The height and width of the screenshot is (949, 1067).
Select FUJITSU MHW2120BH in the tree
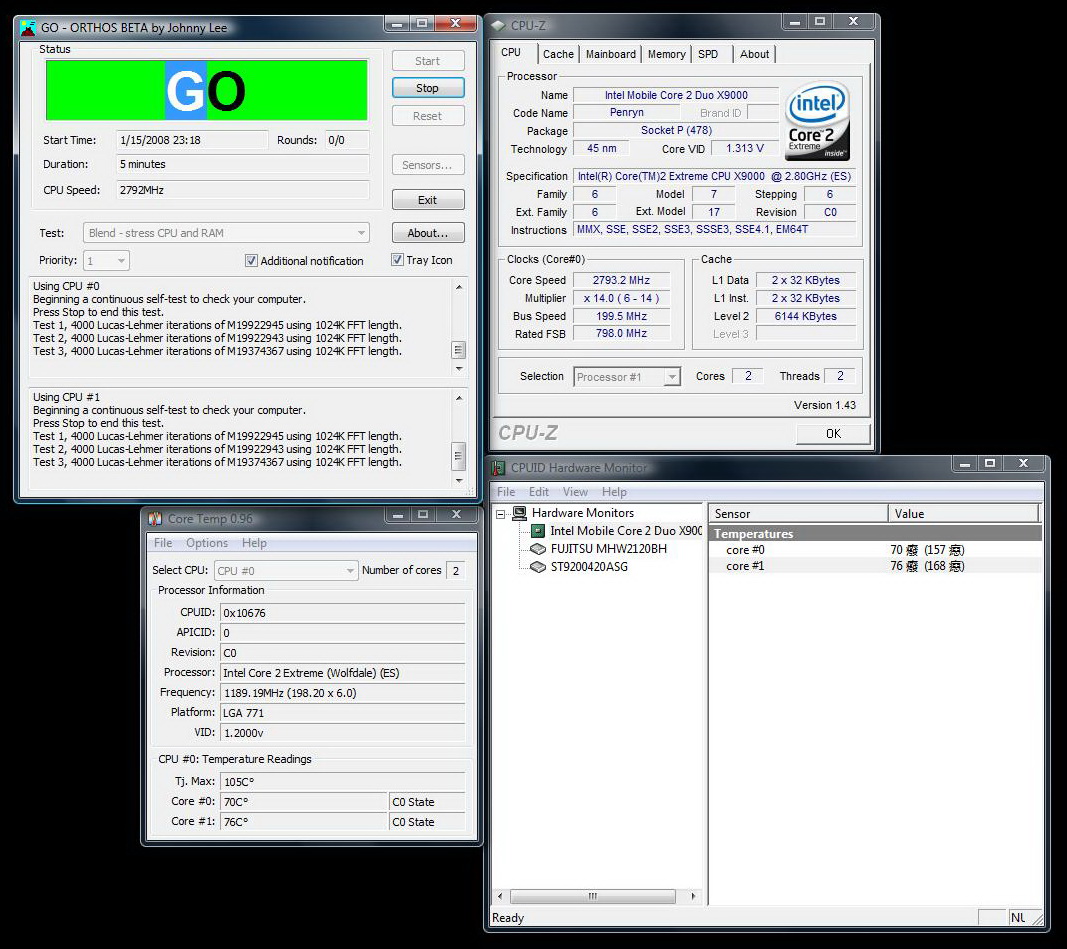coord(608,549)
